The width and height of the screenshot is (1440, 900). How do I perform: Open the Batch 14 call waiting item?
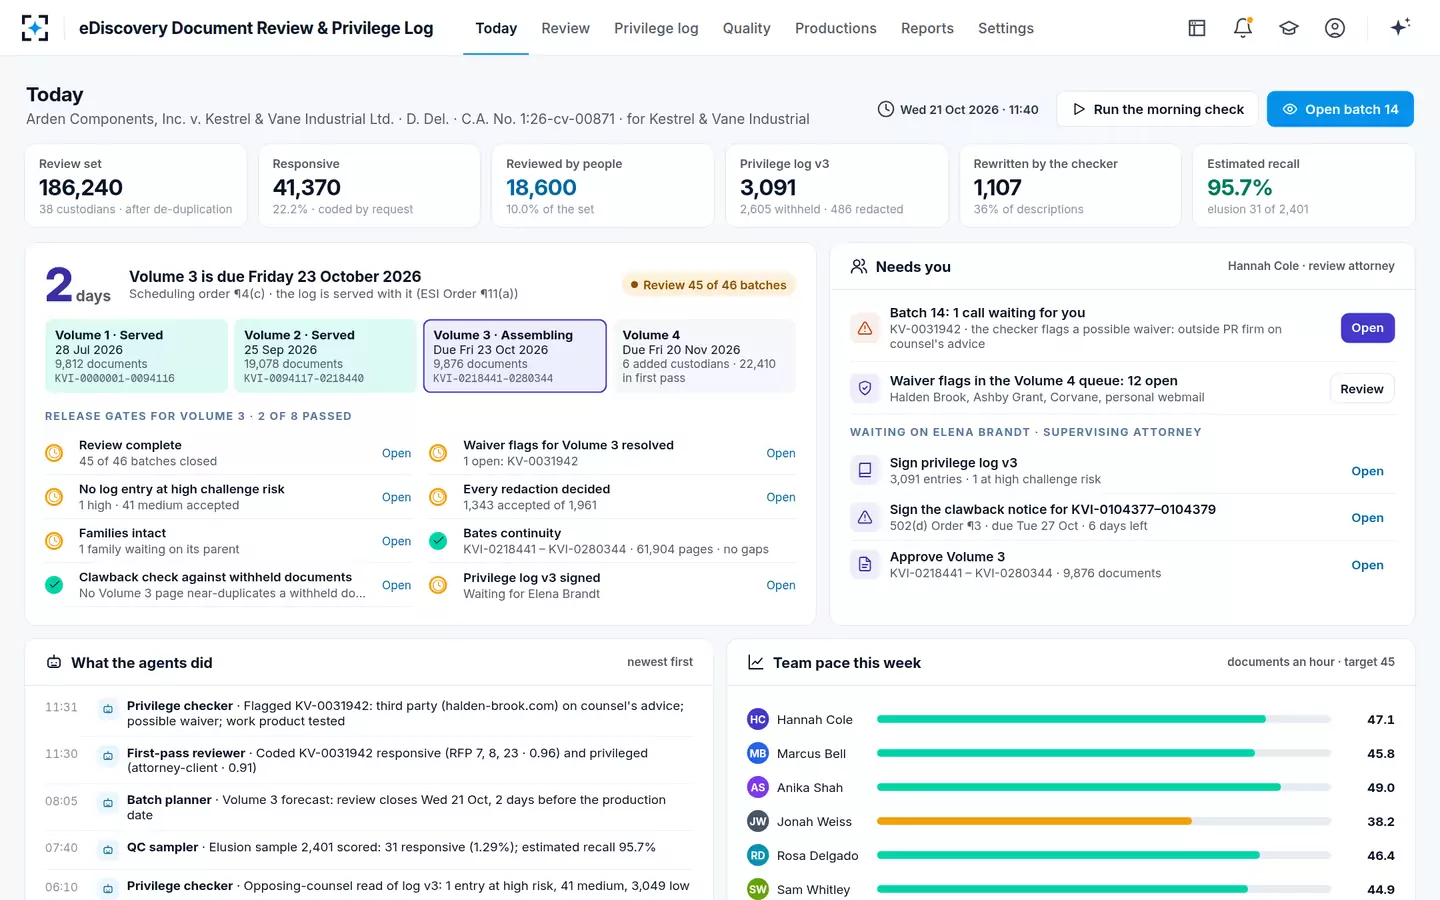pyautogui.click(x=1367, y=328)
